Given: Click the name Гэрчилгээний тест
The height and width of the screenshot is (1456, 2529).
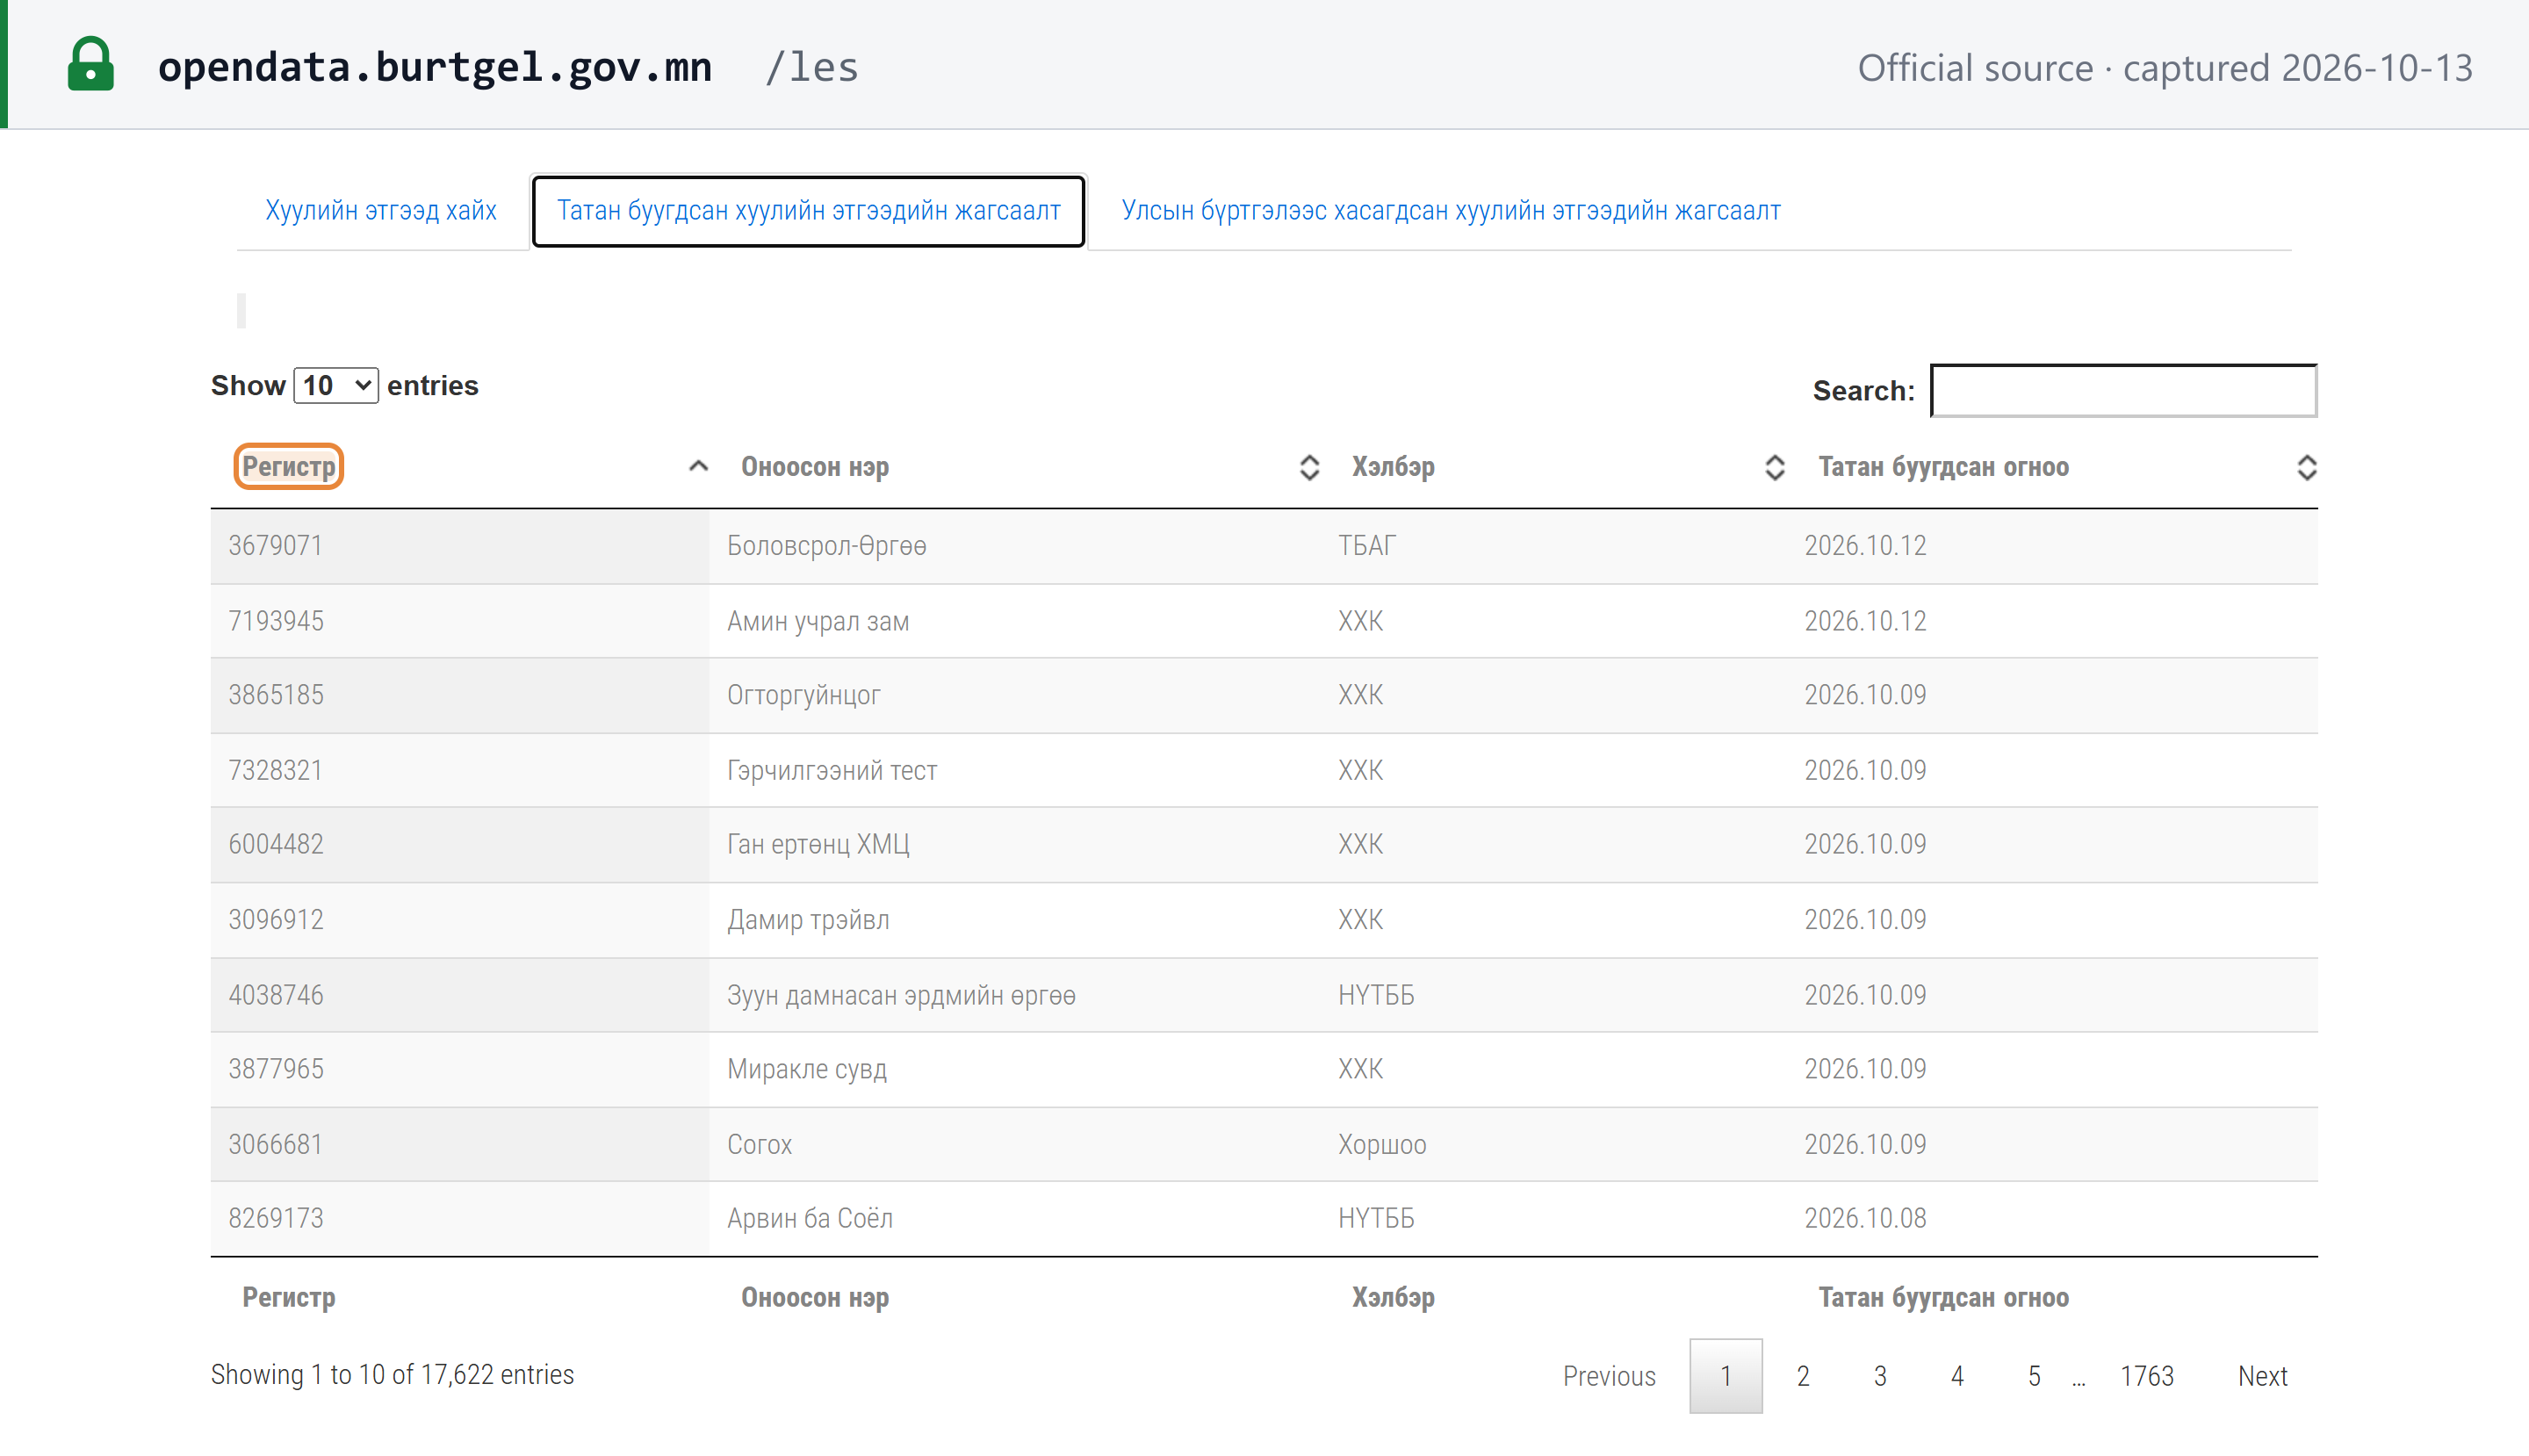Looking at the screenshot, I should point(832,770).
